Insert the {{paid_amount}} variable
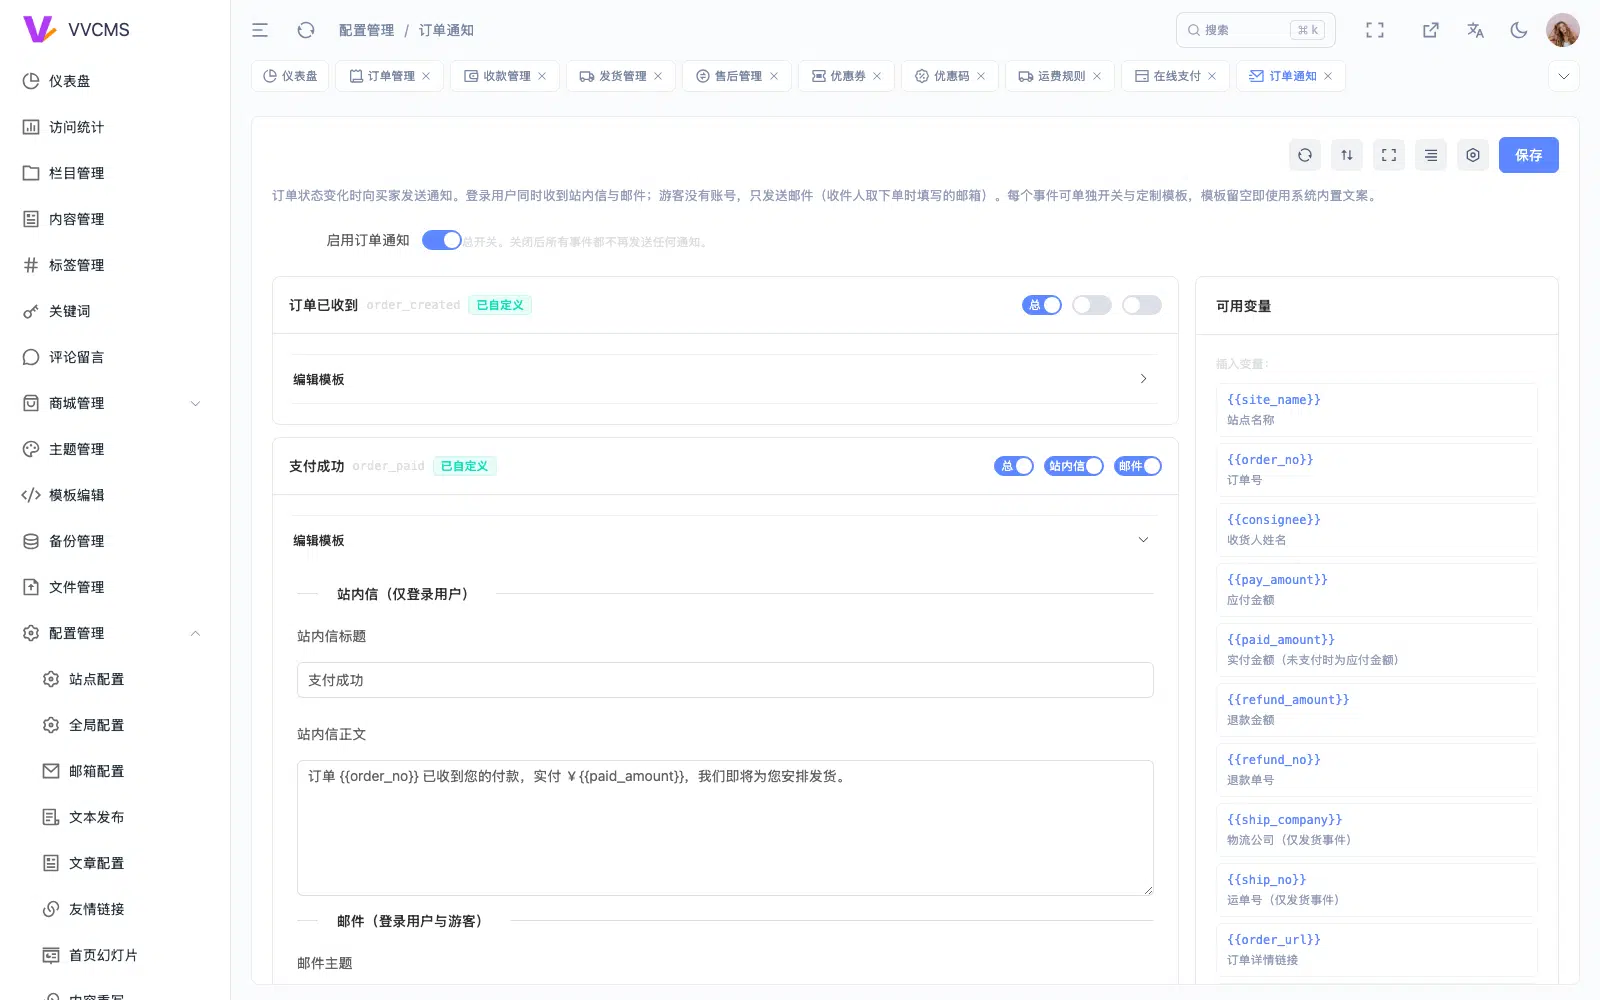1600x1000 pixels. click(1376, 649)
